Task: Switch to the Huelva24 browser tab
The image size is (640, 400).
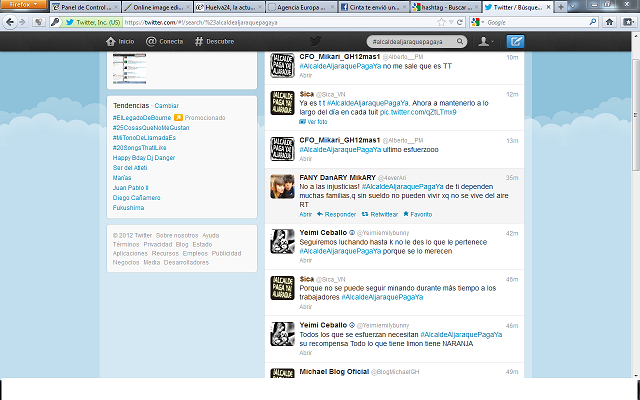Action: coord(230,7)
